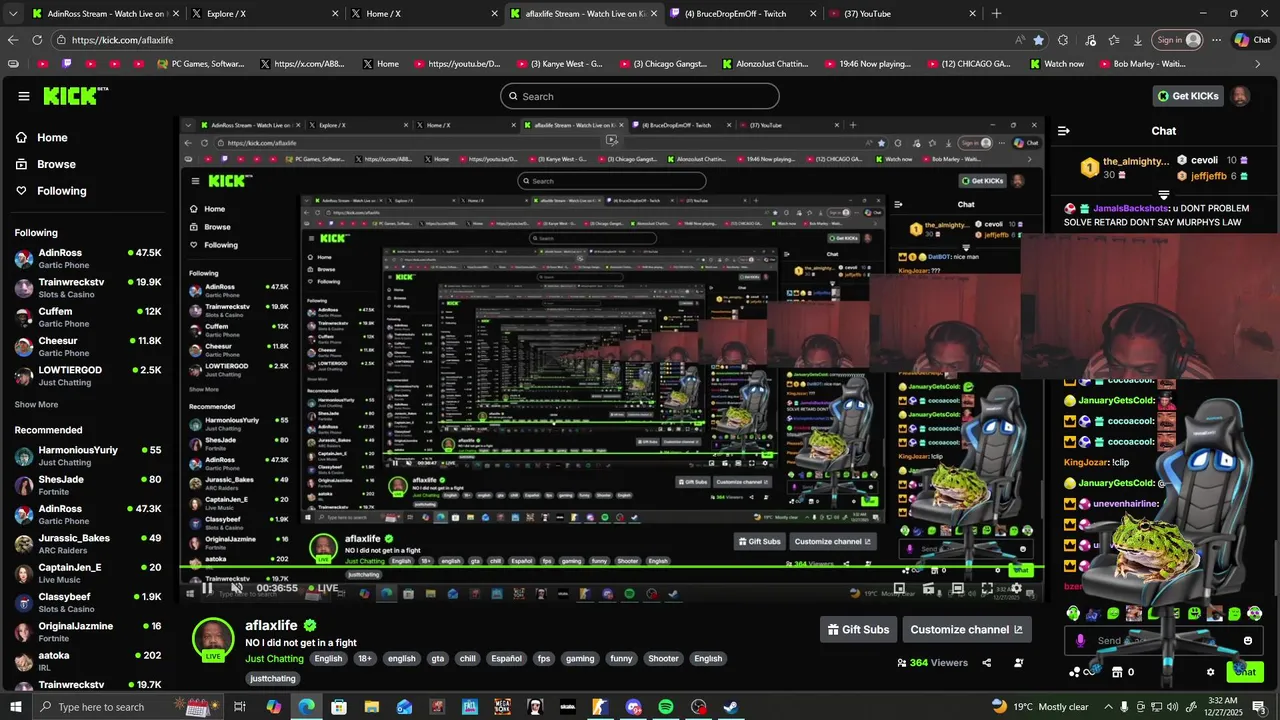Open the Kick sidebar hamburger menu
Viewport: 1280px width, 720px height.
point(24,96)
